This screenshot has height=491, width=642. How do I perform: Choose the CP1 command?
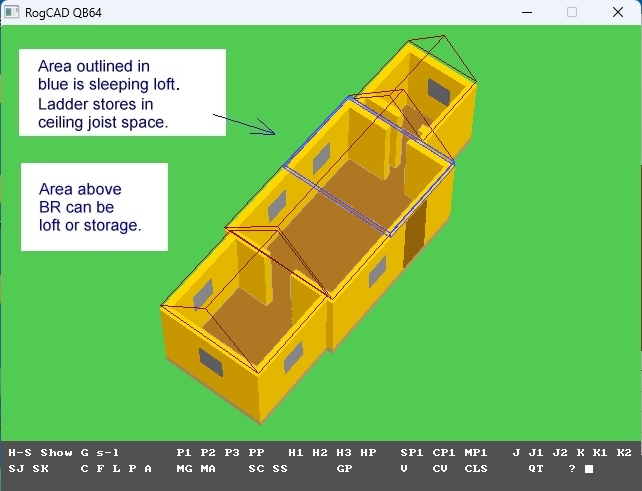point(444,453)
